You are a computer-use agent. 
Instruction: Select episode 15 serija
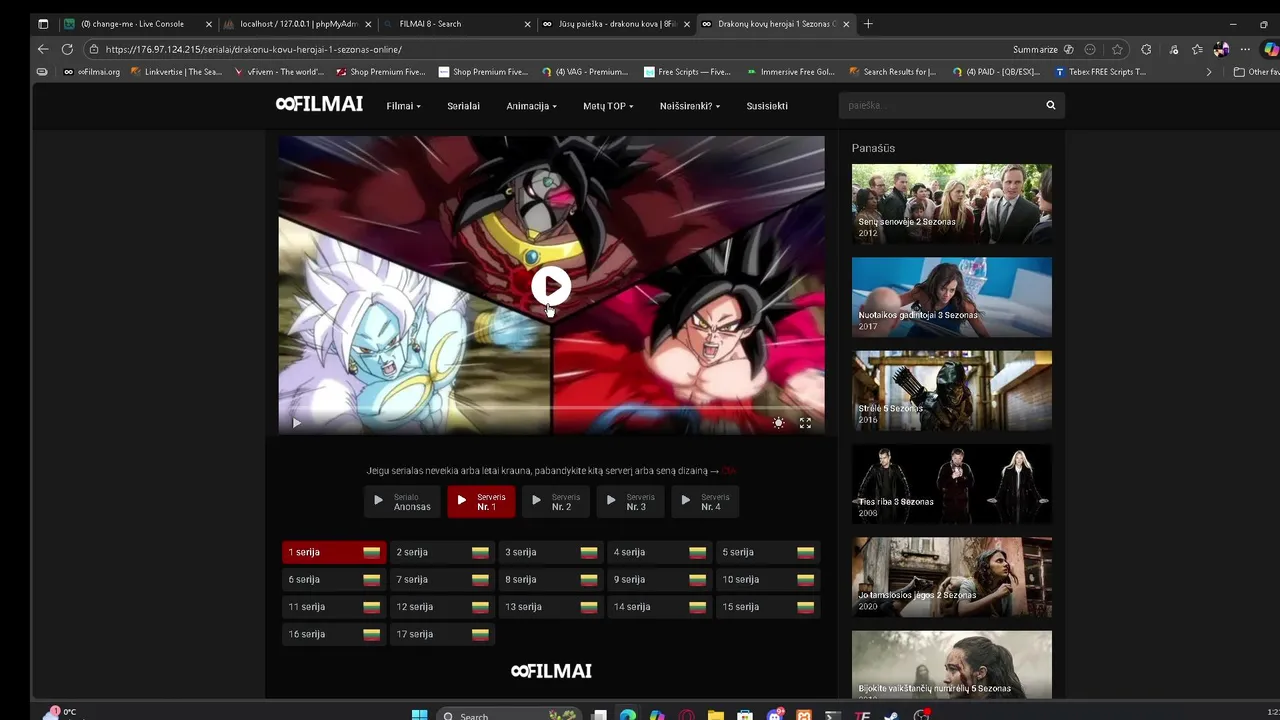click(x=768, y=607)
